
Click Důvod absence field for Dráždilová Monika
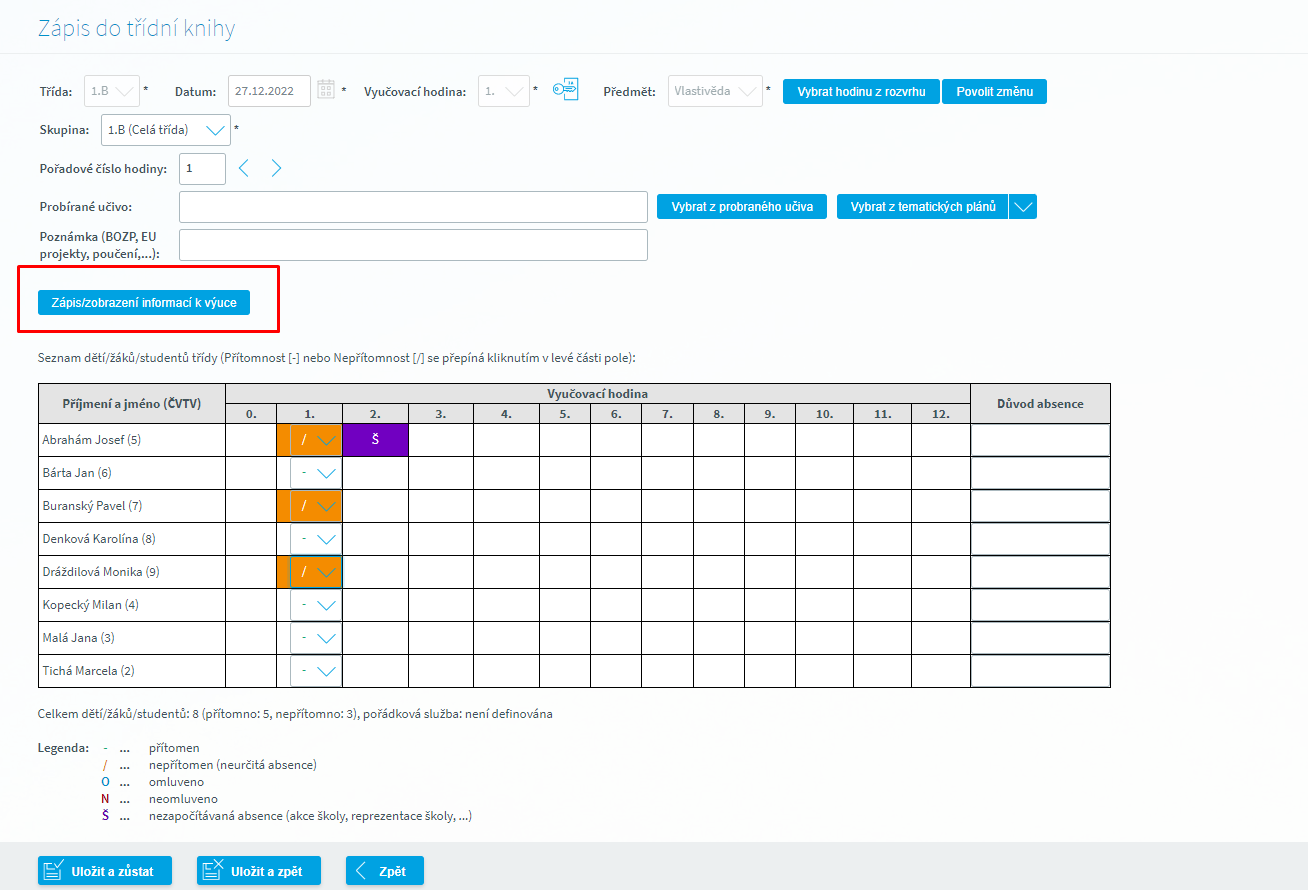click(x=1040, y=572)
